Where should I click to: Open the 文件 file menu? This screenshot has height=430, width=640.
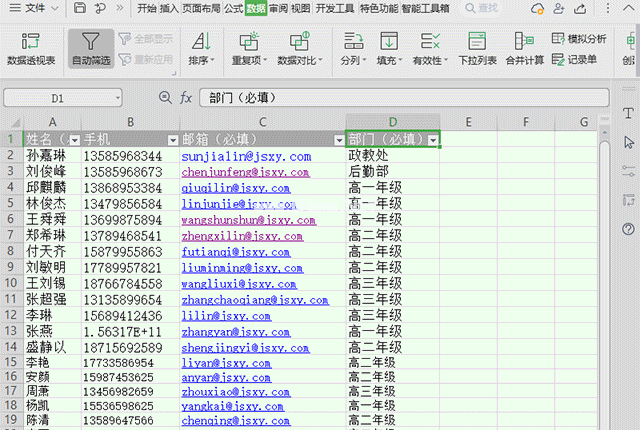[34, 8]
